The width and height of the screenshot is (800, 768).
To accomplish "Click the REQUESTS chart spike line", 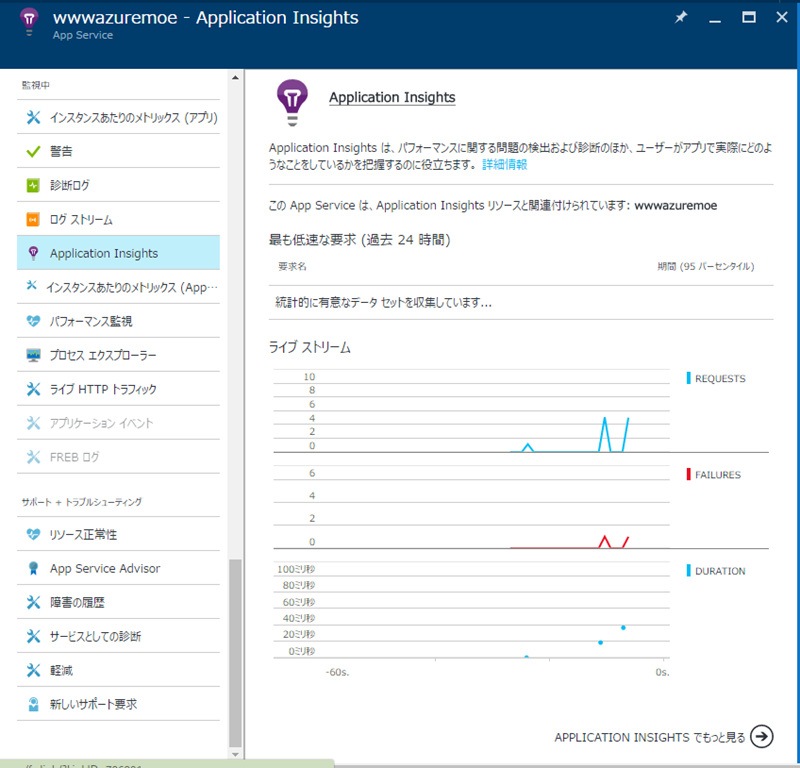I will [x=605, y=434].
